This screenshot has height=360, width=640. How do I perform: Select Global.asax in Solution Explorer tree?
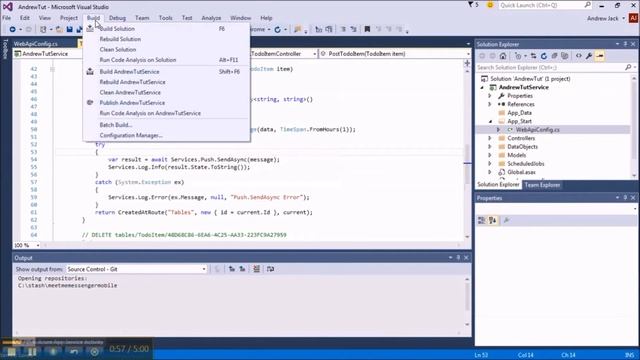(x=521, y=172)
